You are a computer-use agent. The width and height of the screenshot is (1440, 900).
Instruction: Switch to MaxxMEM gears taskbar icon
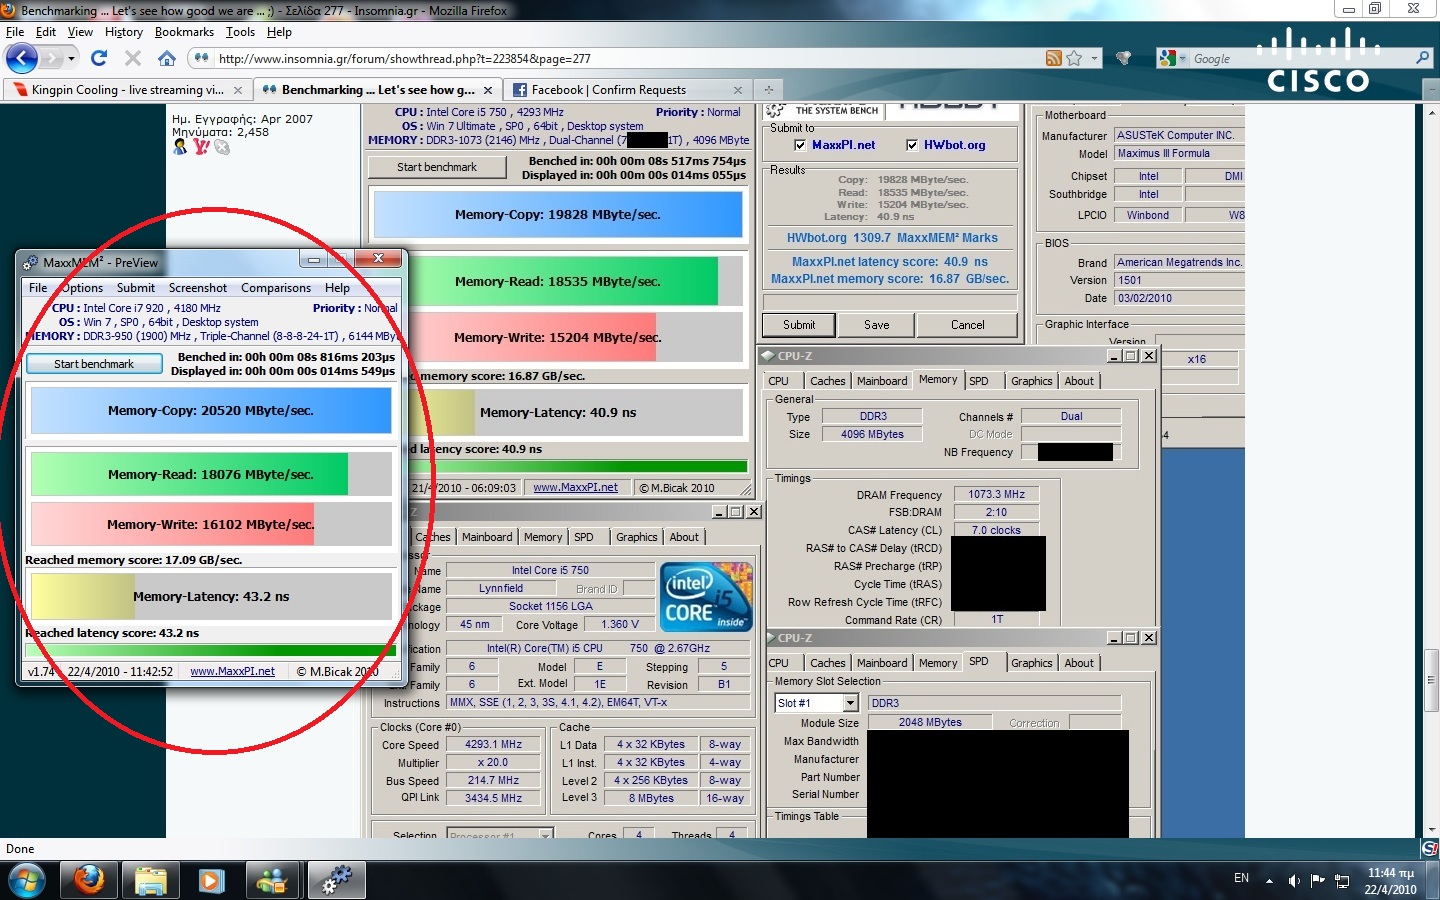pos(337,881)
